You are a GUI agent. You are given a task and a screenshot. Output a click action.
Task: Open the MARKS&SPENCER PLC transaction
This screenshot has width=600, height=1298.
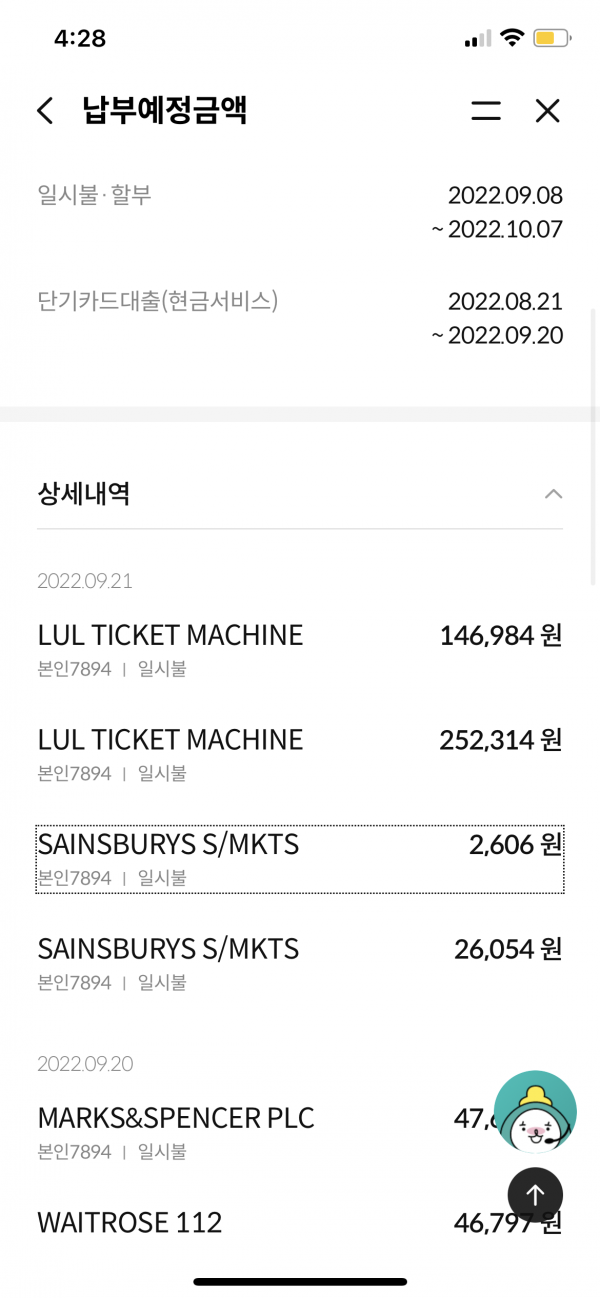click(x=300, y=1132)
